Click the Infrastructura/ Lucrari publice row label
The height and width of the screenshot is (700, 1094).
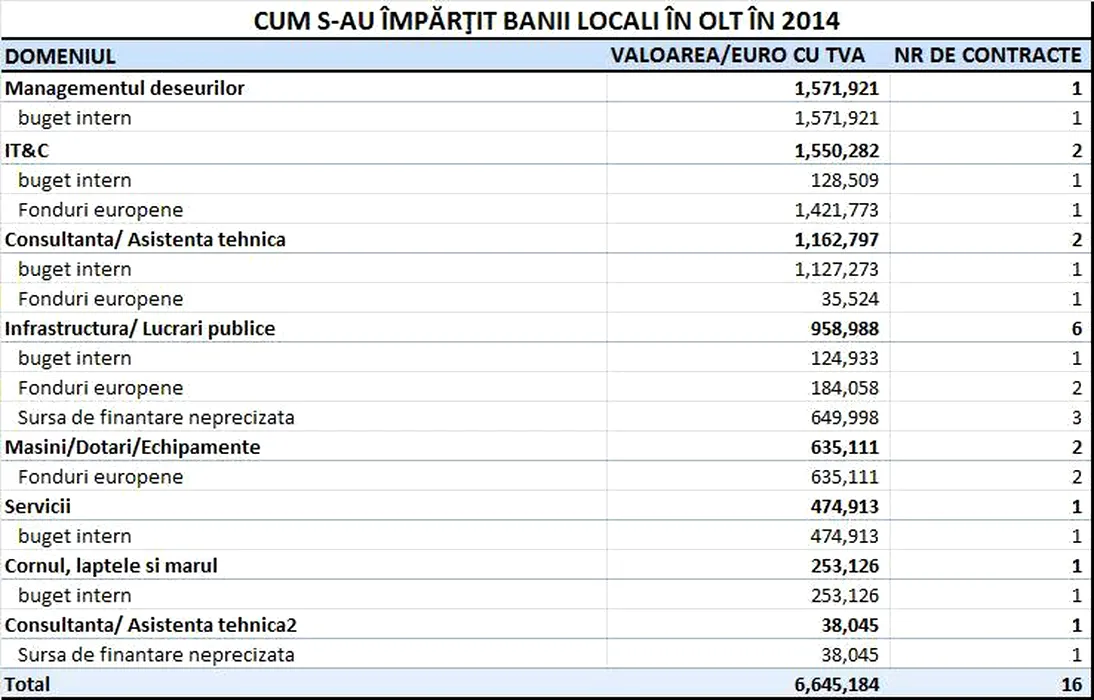(140, 328)
